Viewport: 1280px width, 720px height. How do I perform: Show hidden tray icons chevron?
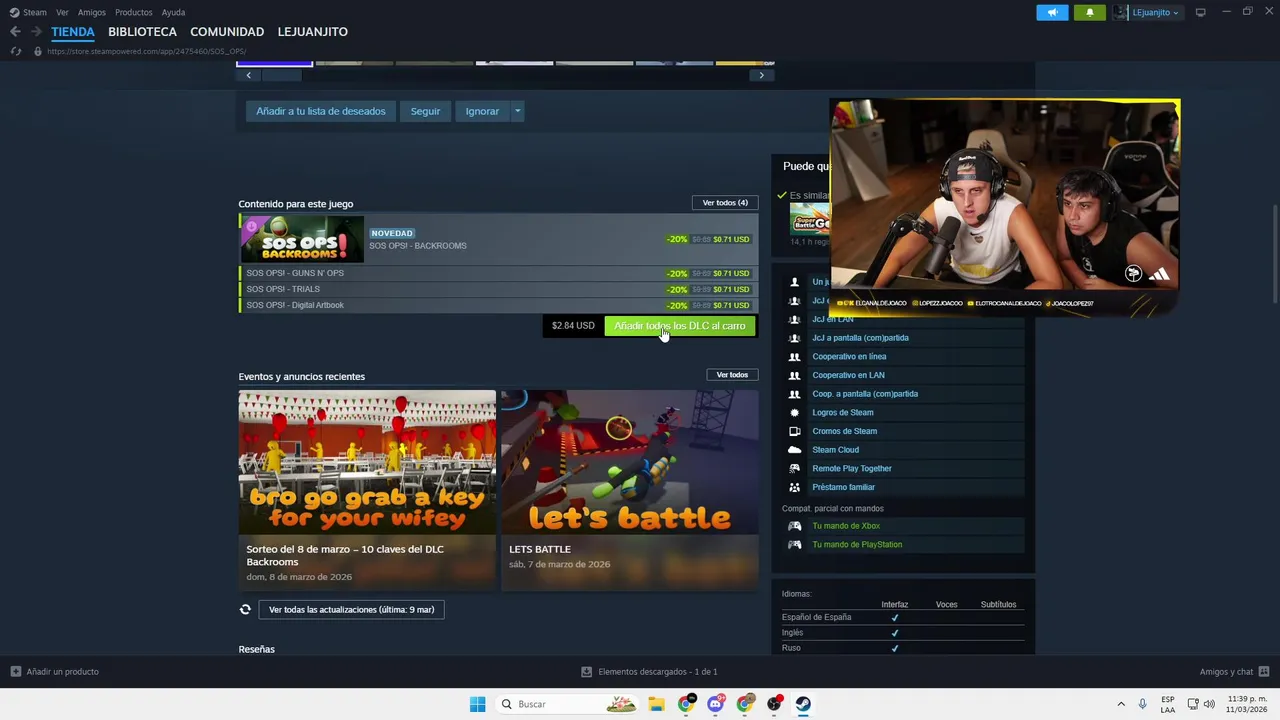pos(1121,704)
